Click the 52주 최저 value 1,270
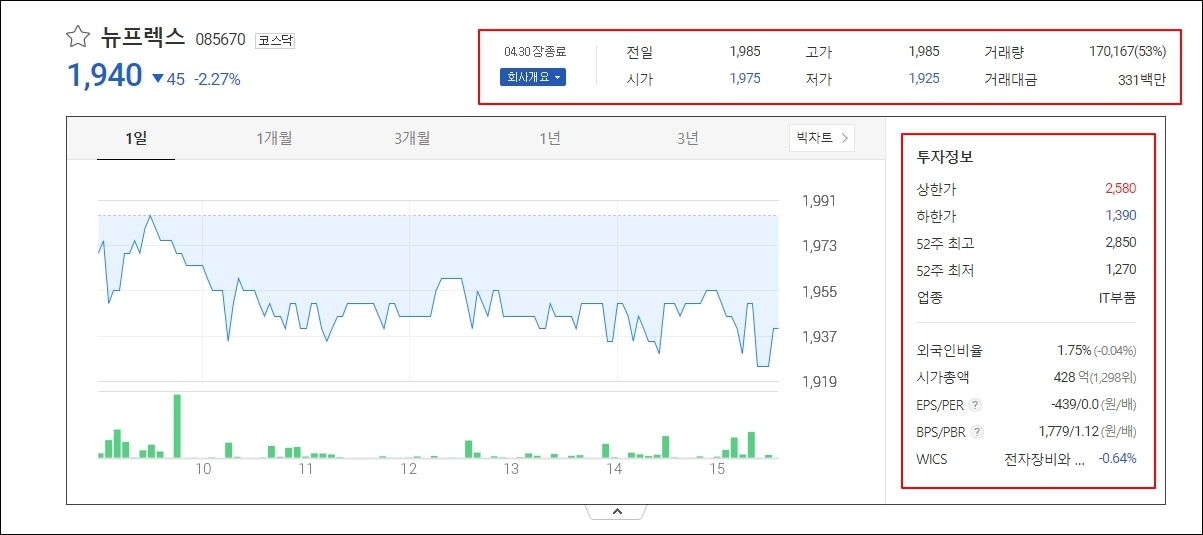The height and width of the screenshot is (535, 1203). click(x=1121, y=269)
